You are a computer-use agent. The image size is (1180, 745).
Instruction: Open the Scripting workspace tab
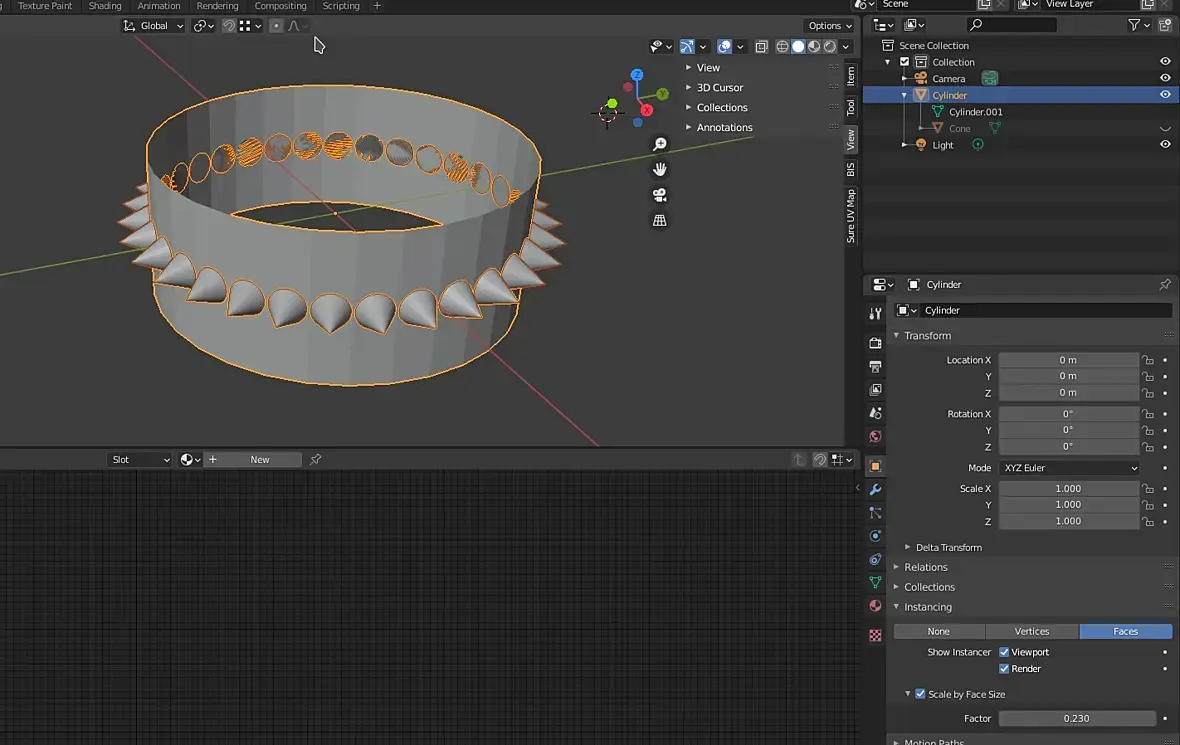341,6
